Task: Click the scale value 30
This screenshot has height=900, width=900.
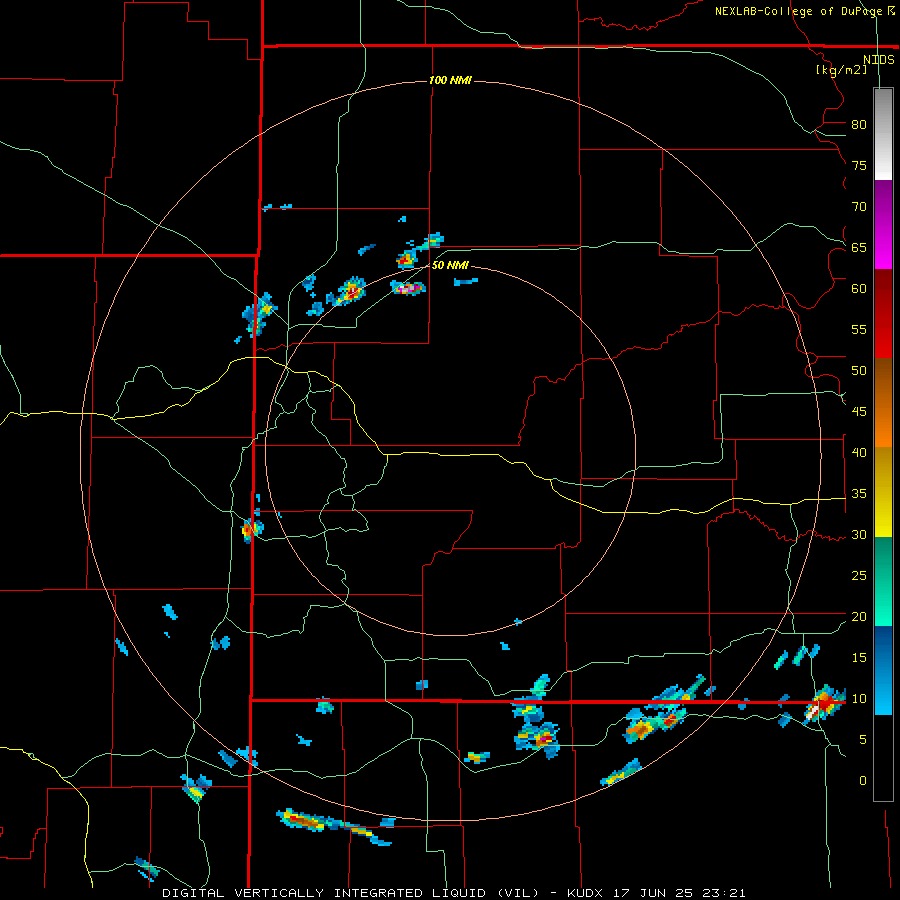Action: tap(859, 534)
